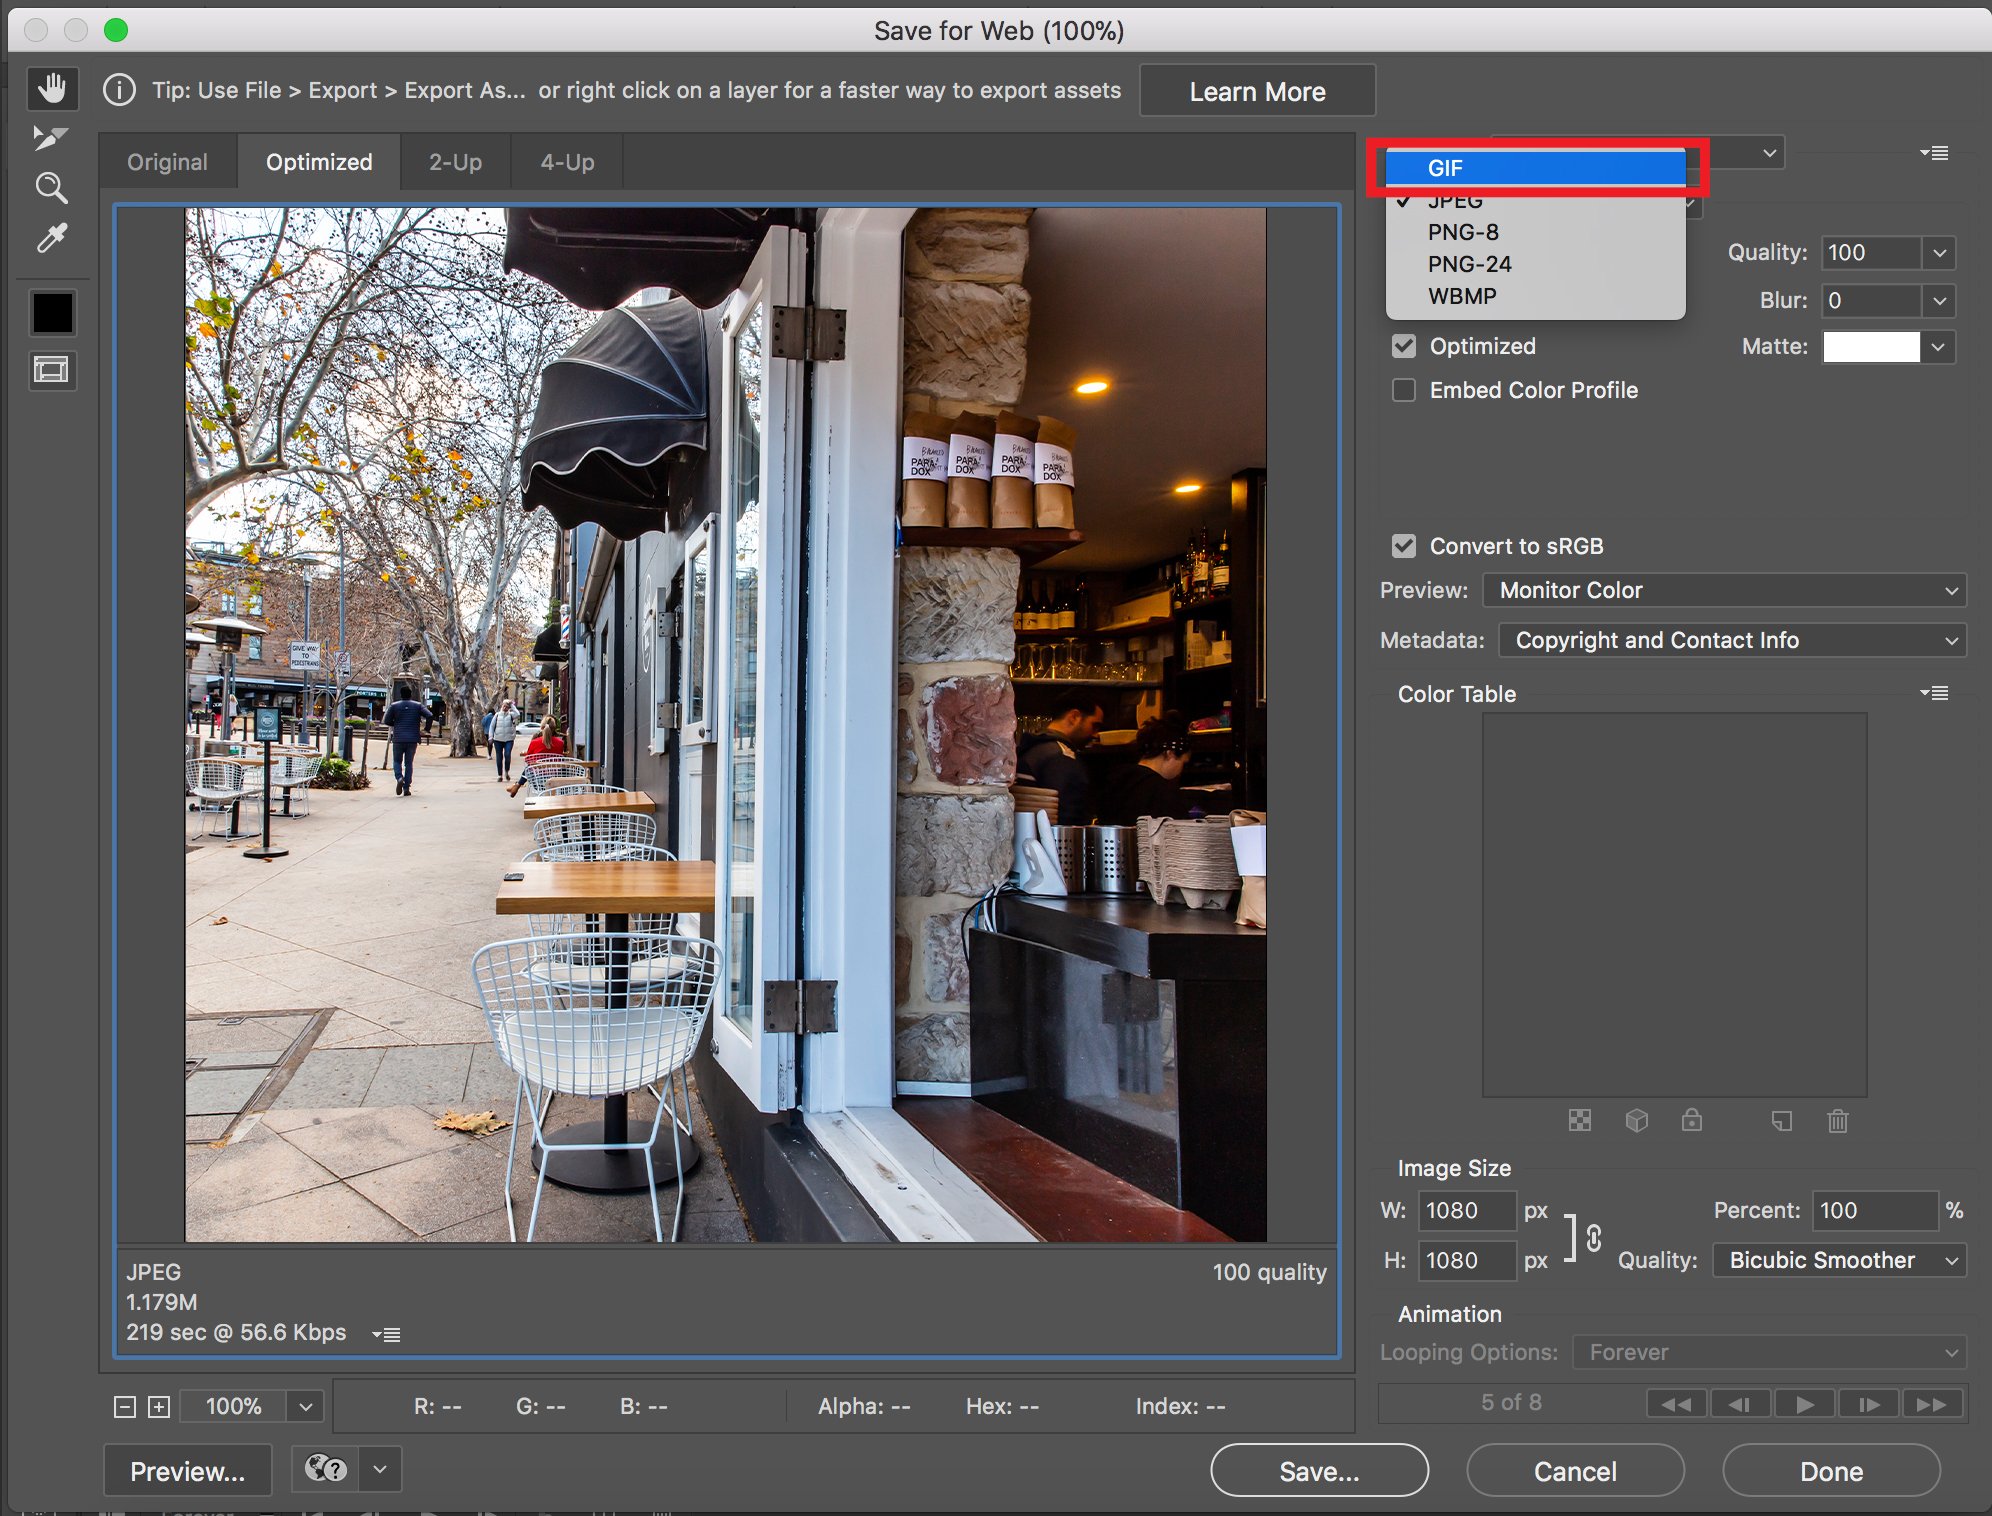The height and width of the screenshot is (1516, 1992).
Task: Select the Hand tool in toolbar
Action: click(x=51, y=88)
